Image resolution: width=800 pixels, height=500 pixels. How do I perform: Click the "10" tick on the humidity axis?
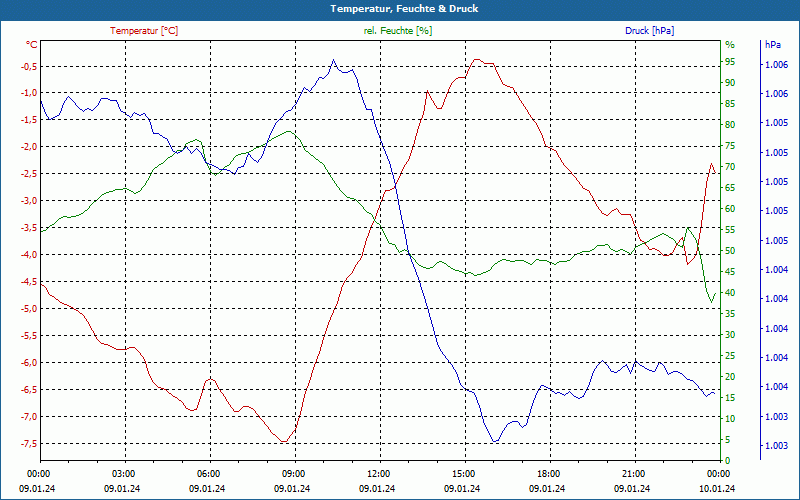point(730,418)
